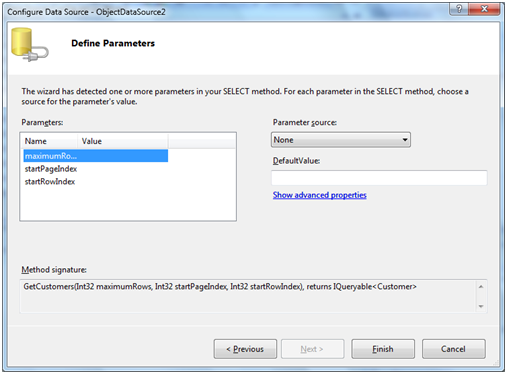Open Show advanced properties link

coord(319,195)
